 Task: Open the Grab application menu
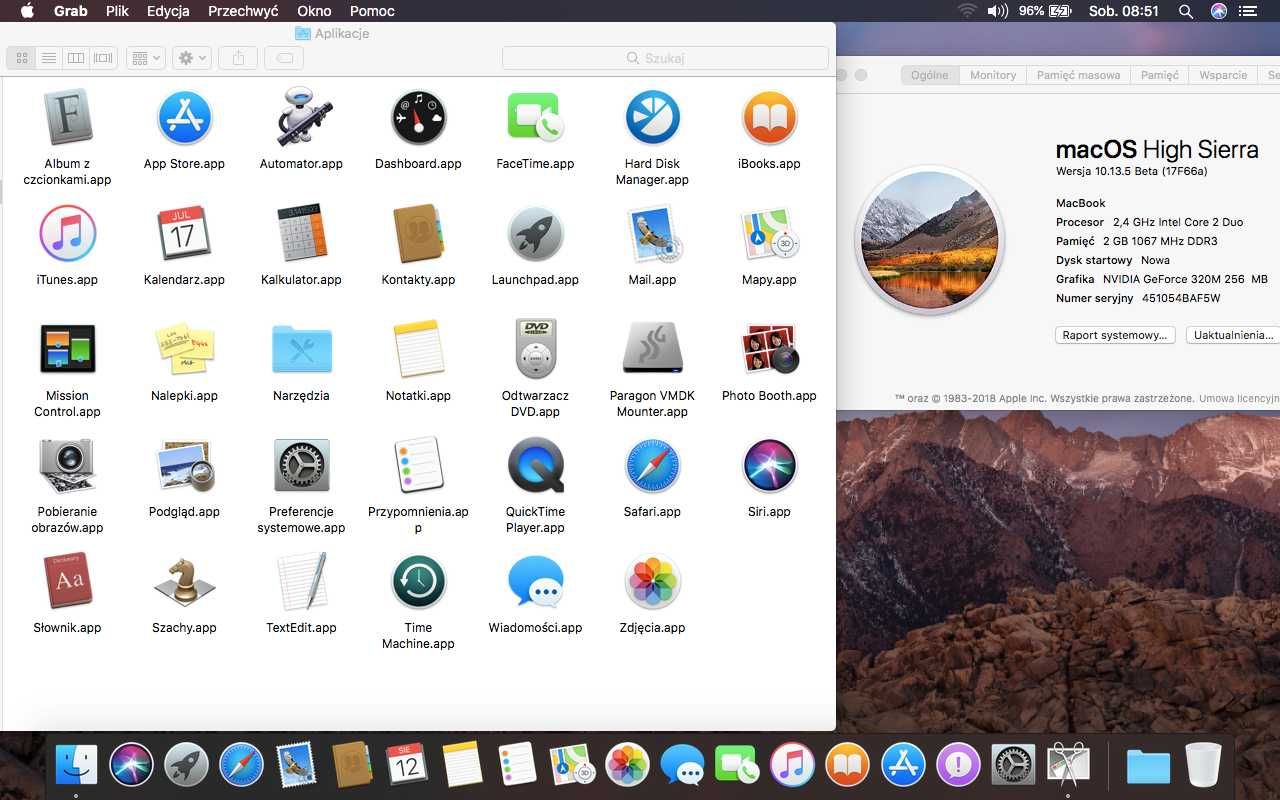pyautogui.click(x=70, y=11)
